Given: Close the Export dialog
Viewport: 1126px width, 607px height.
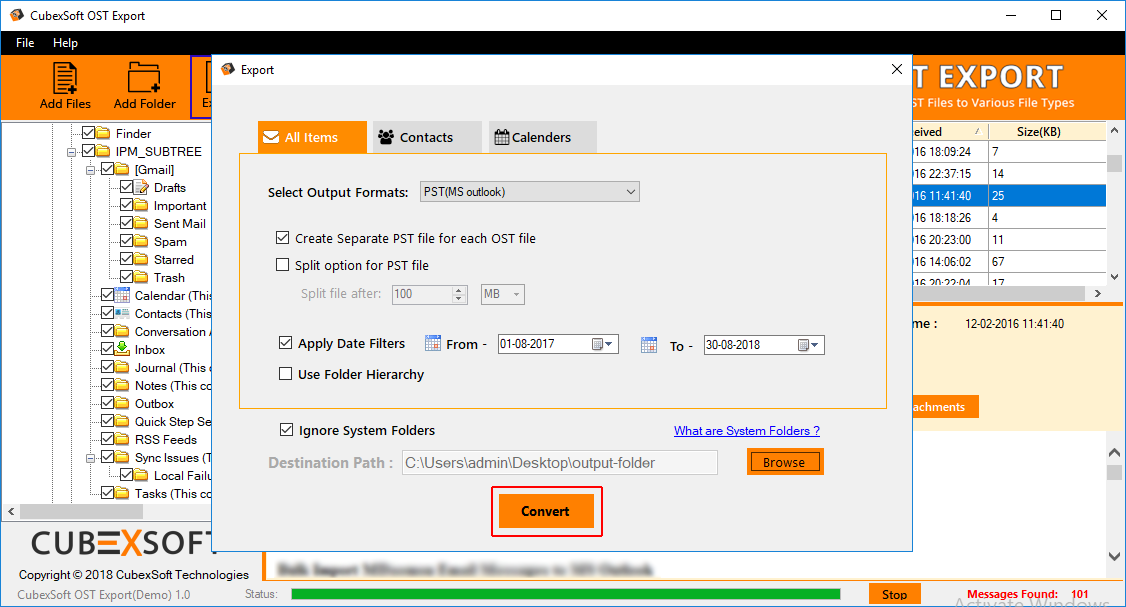Looking at the screenshot, I should click(x=897, y=69).
